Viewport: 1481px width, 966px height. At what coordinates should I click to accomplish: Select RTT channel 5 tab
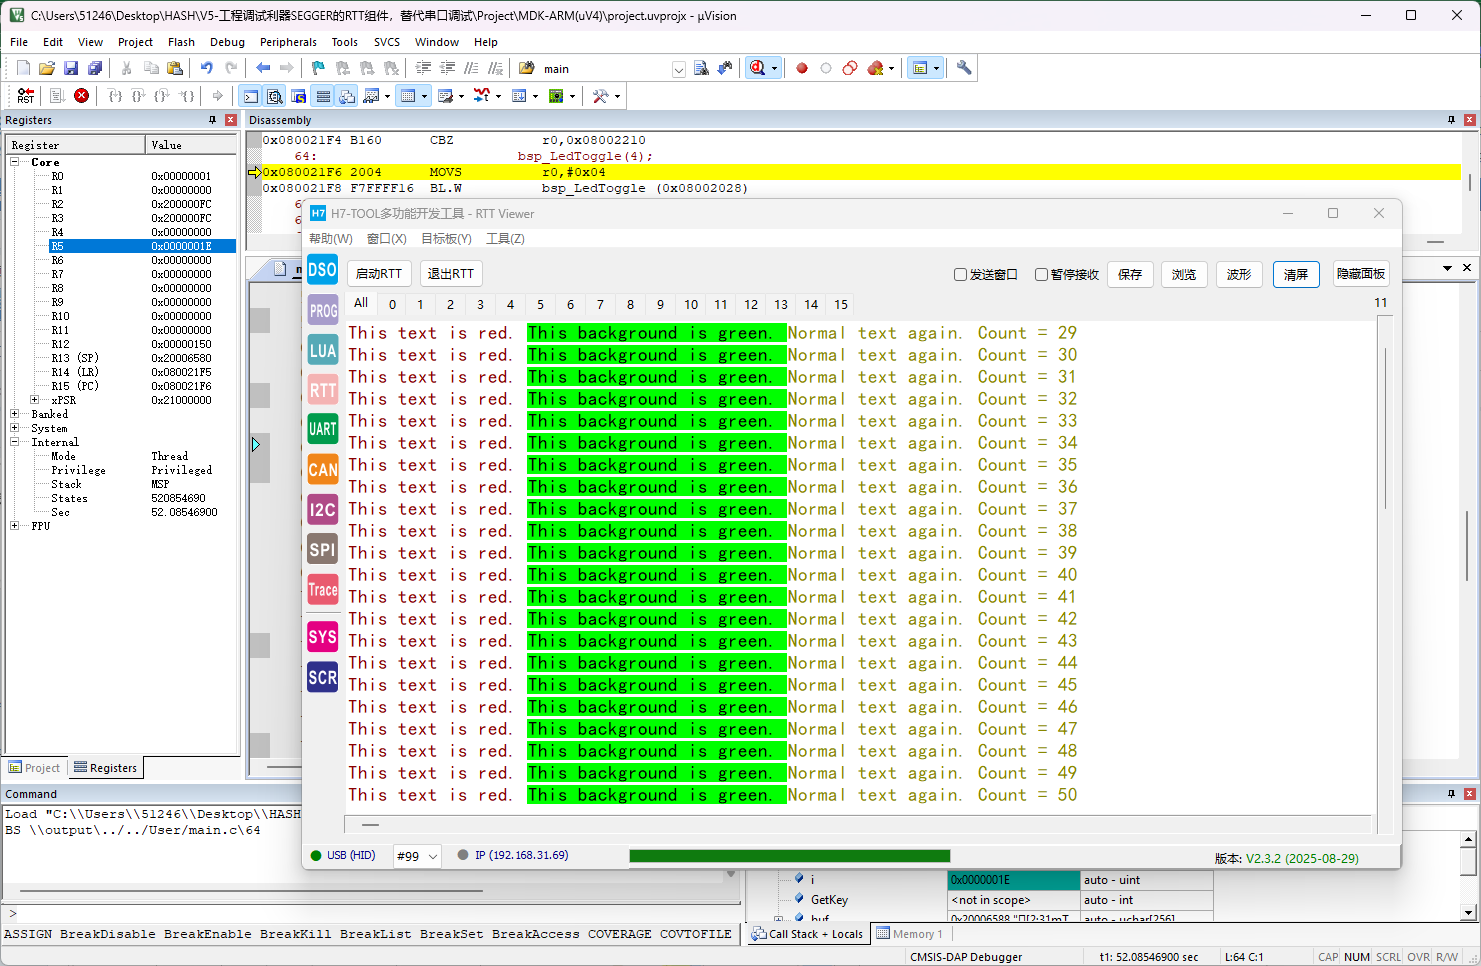540,305
